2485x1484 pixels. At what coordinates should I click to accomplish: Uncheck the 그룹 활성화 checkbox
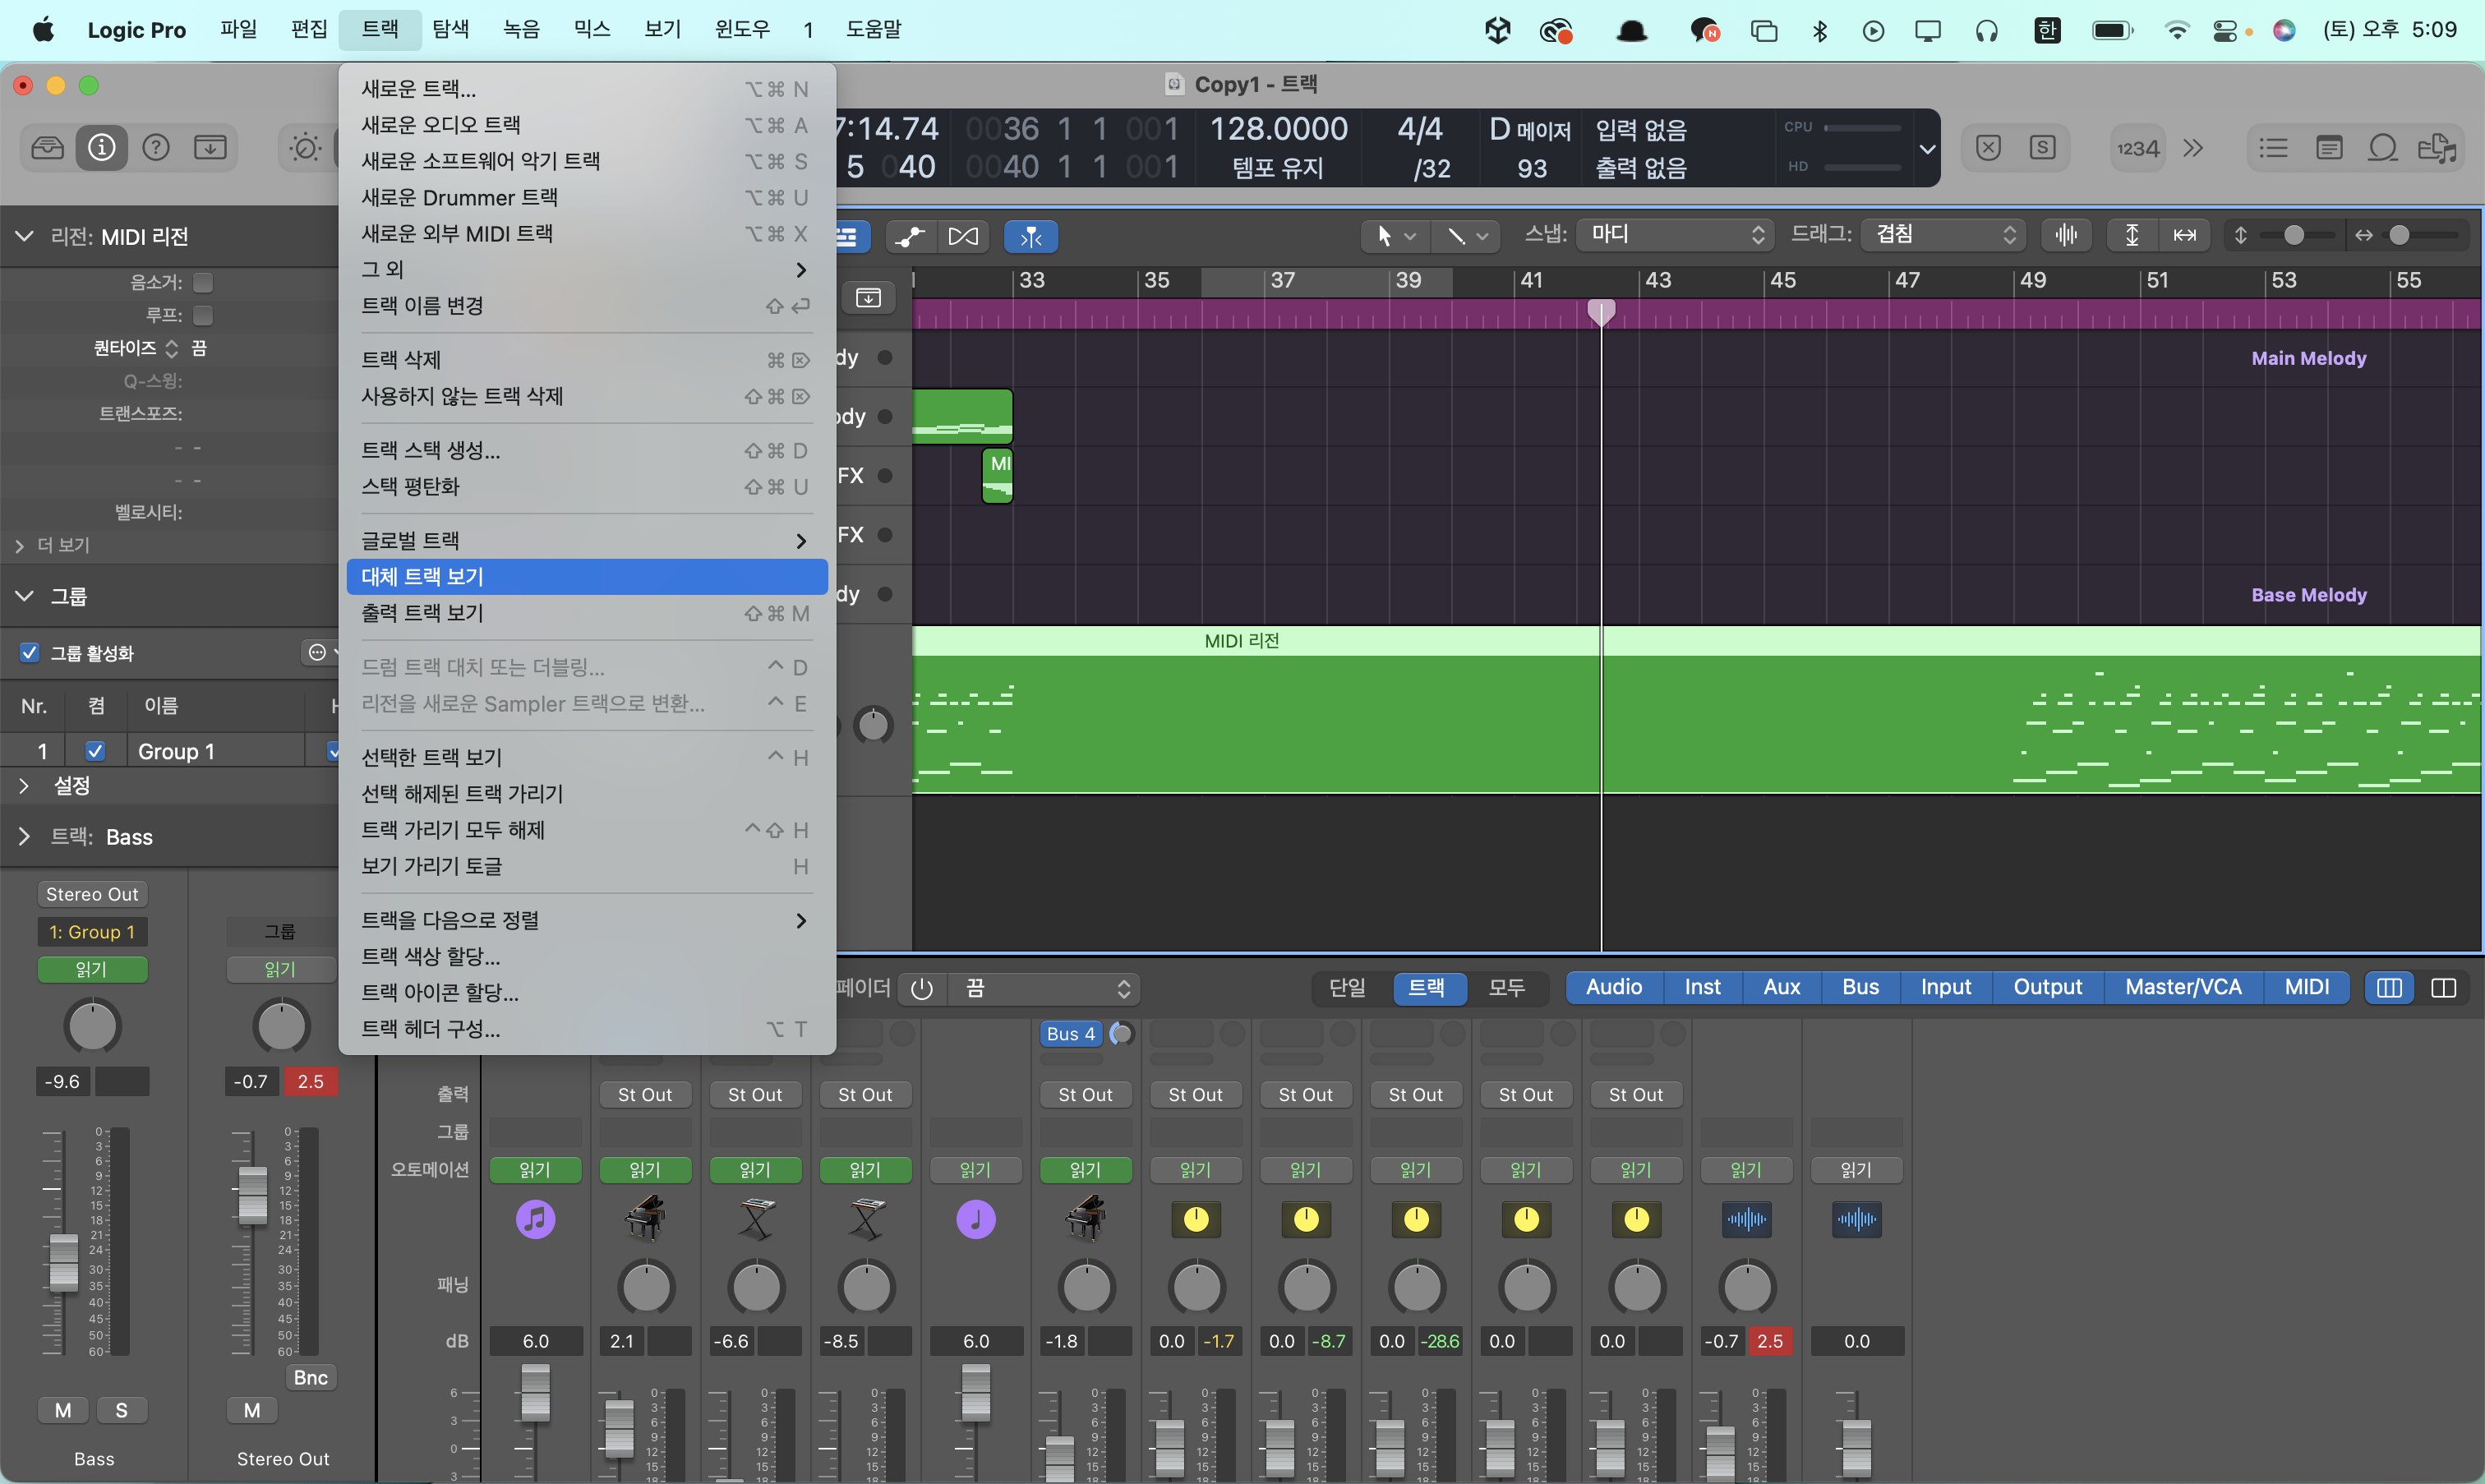[30, 653]
